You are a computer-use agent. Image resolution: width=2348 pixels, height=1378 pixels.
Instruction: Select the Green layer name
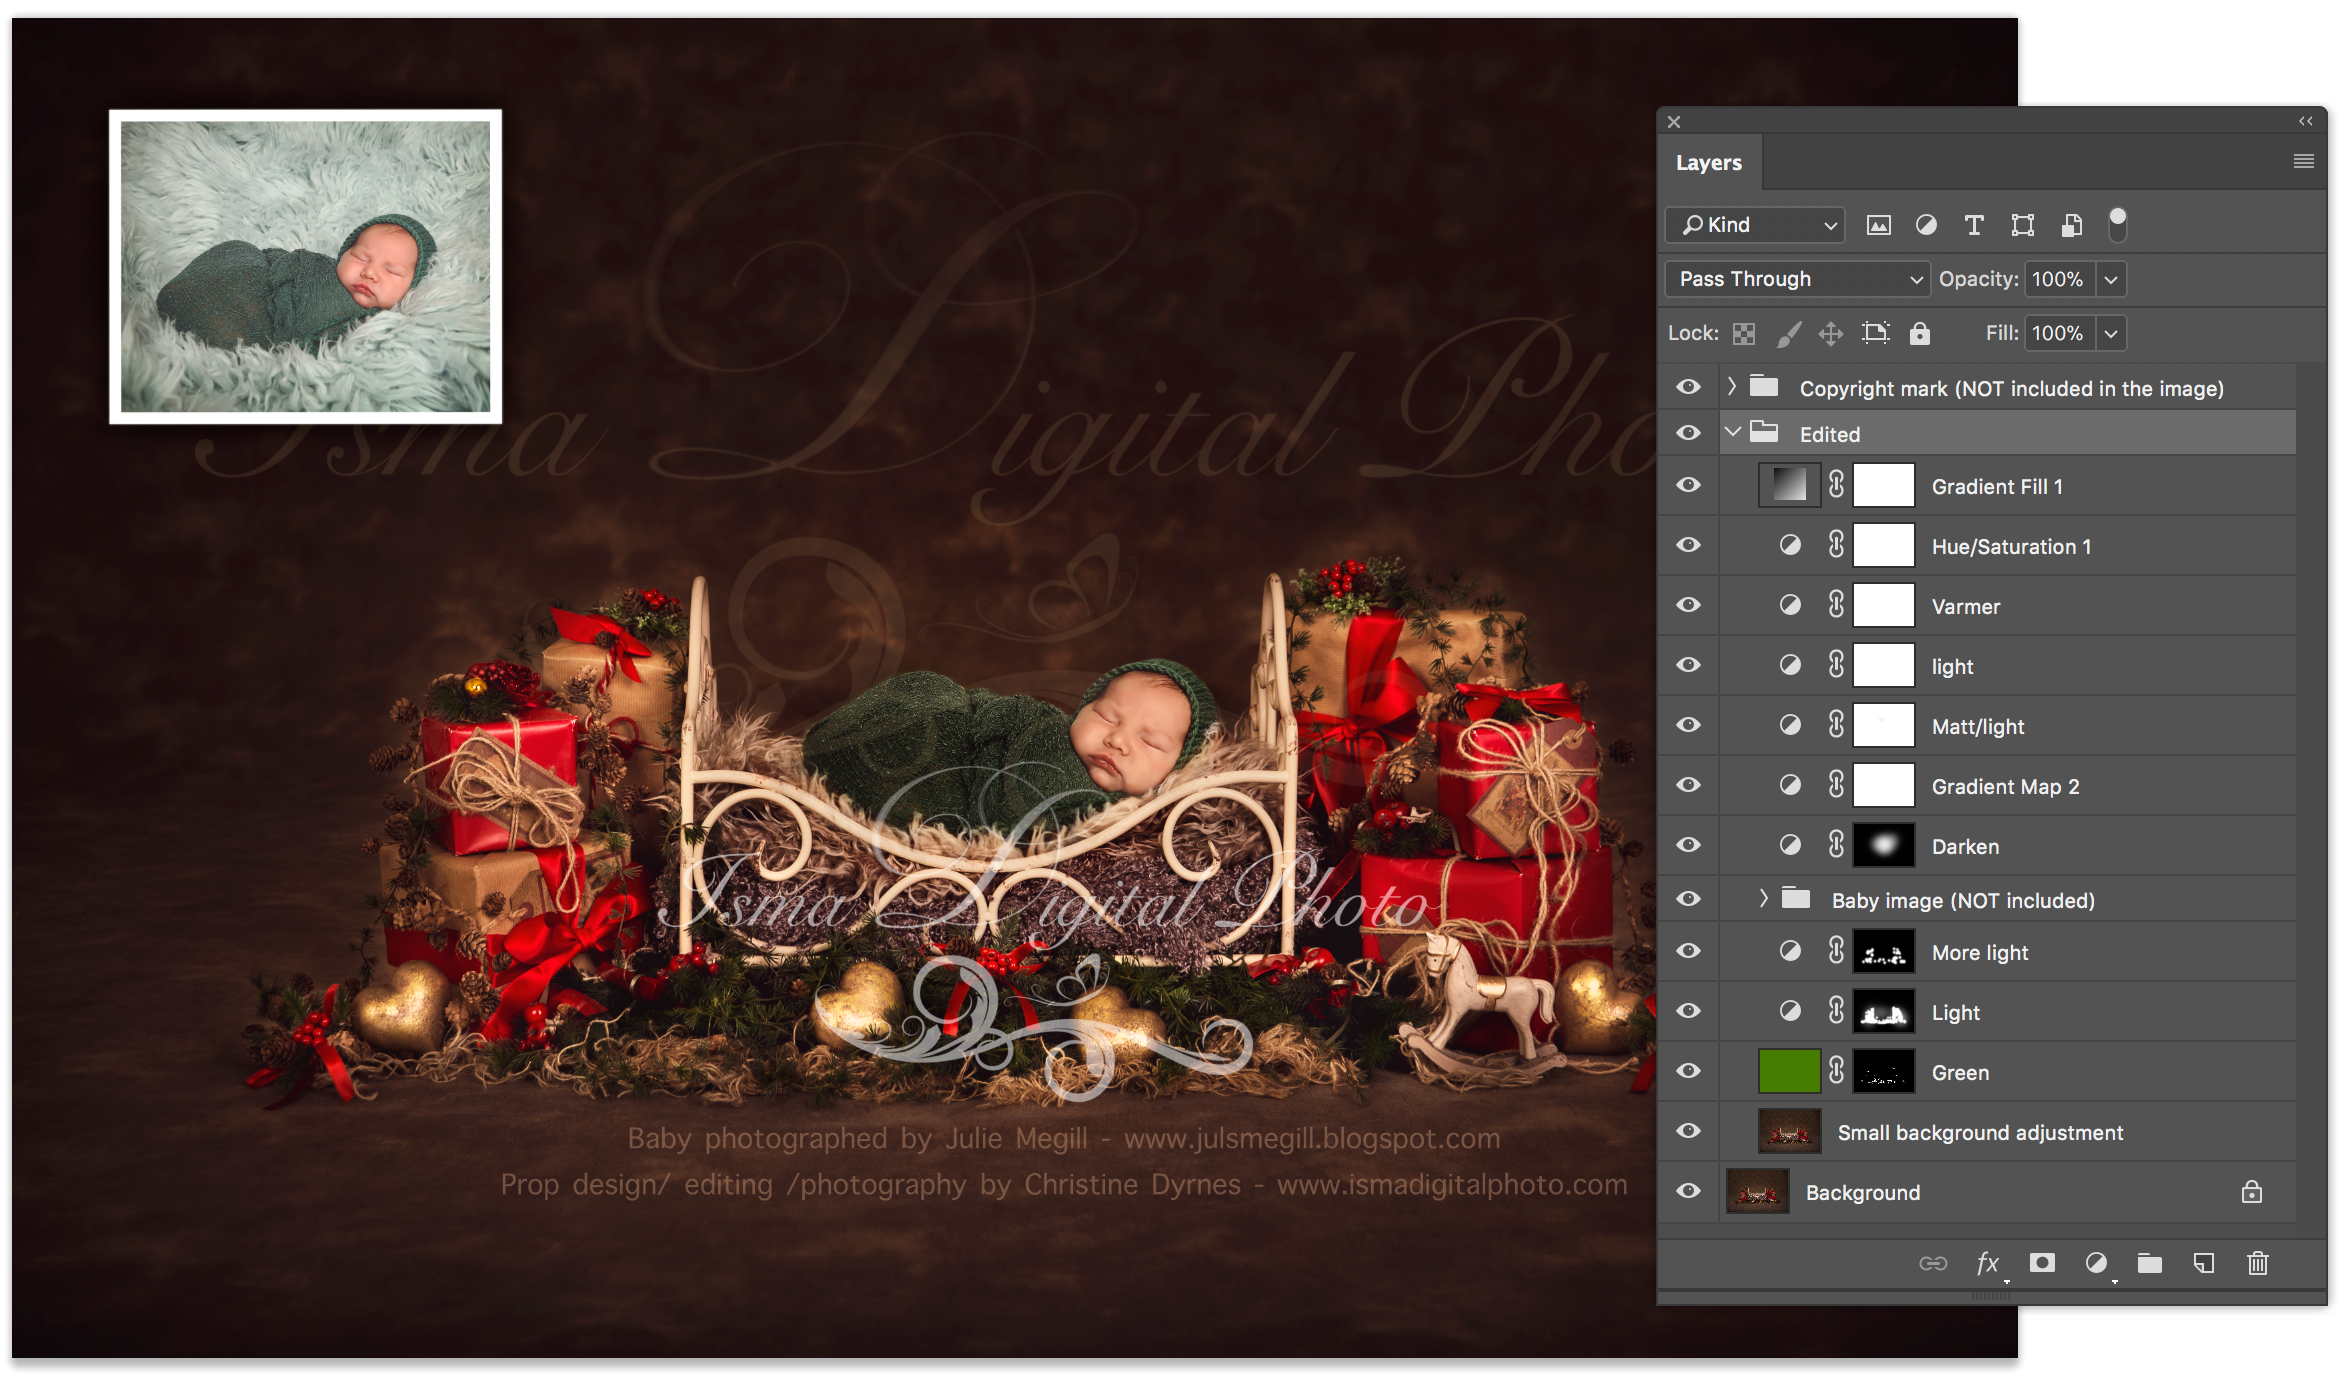coord(1960,1072)
